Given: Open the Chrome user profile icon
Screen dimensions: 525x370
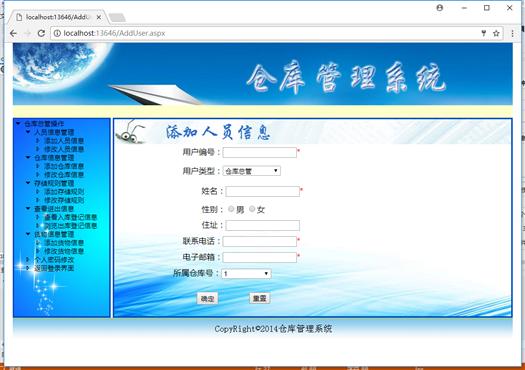Looking at the screenshot, I should [440, 8].
